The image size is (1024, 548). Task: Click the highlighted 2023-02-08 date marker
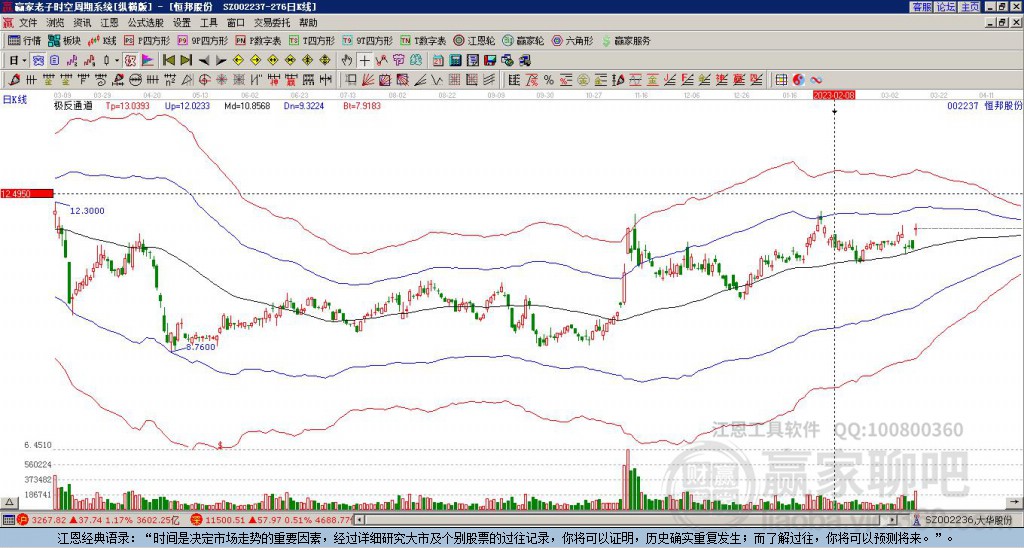tap(834, 95)
